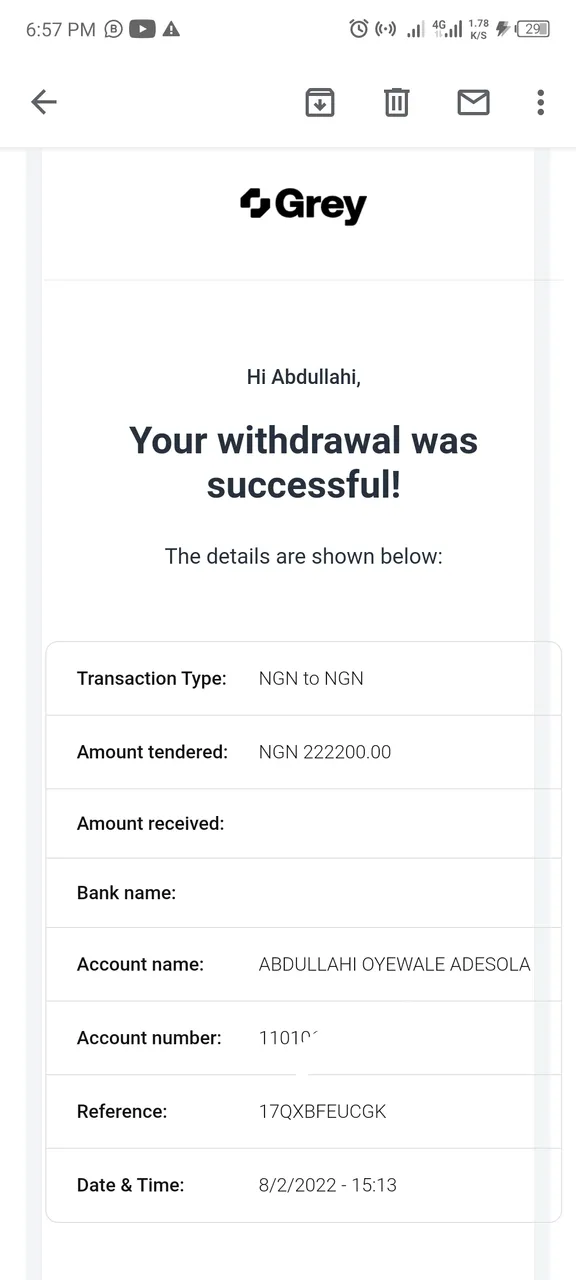Mark email as unread with the envelope icon
The width and height of the screenshot is (576, 1280).
pos(473,101)
